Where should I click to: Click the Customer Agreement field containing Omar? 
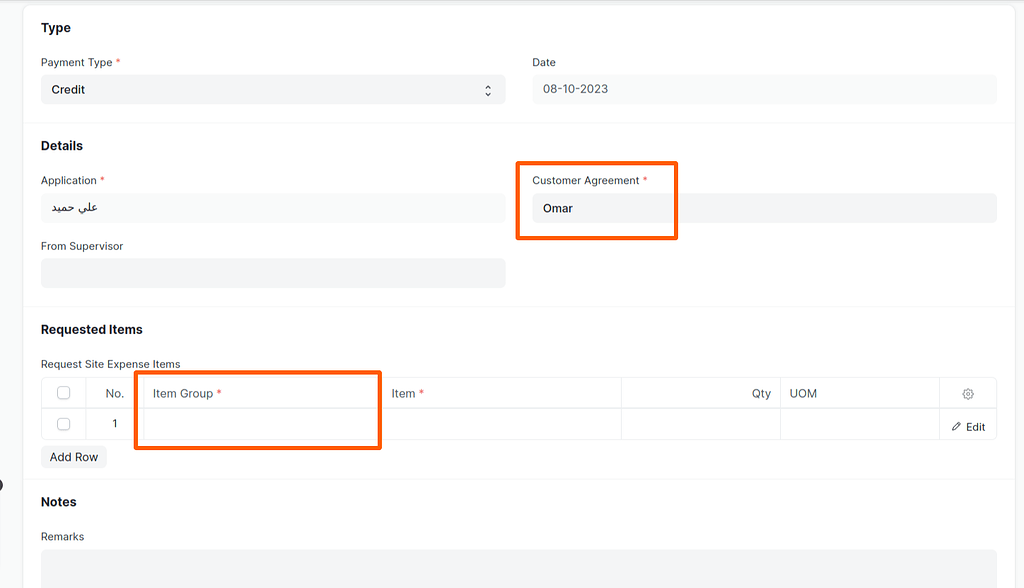(x=764, y=208)
